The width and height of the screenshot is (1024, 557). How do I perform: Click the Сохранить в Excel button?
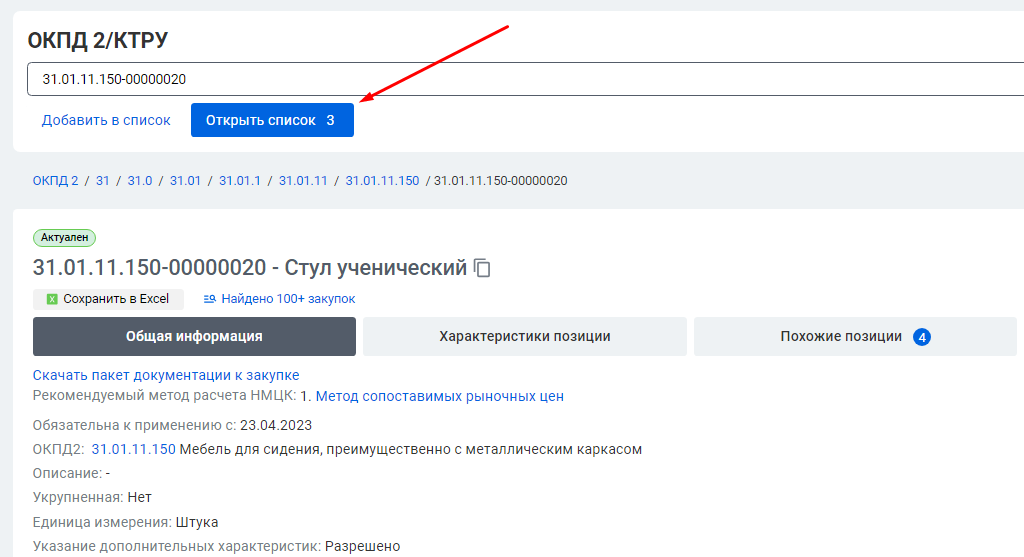coord(108,299)
